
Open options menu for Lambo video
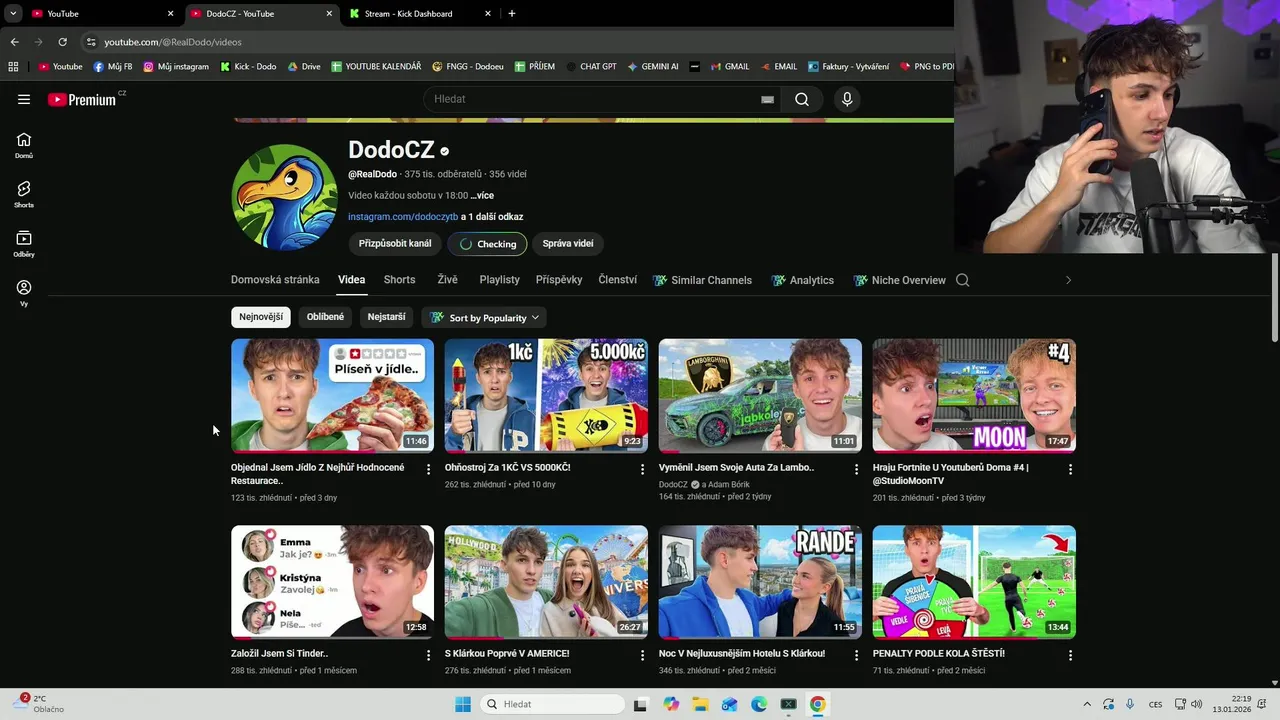coord(856,469)
